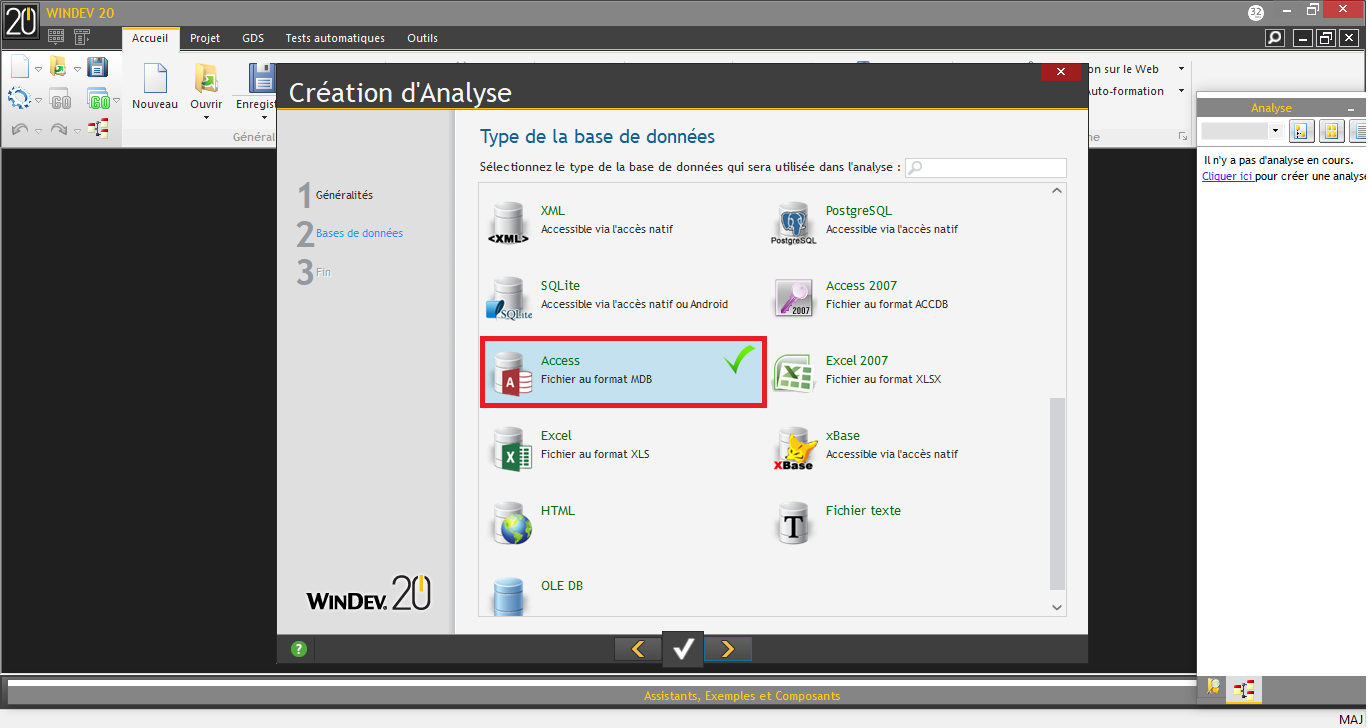Select the HTML database type
The height and width of the screenshot is (728, 1368).
(623, 523)
